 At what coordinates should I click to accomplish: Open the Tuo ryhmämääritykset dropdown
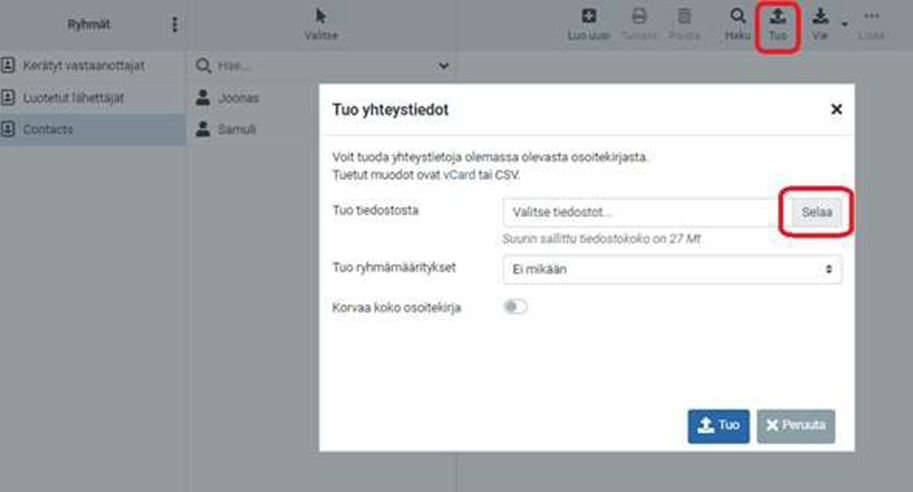coord(672,269)
